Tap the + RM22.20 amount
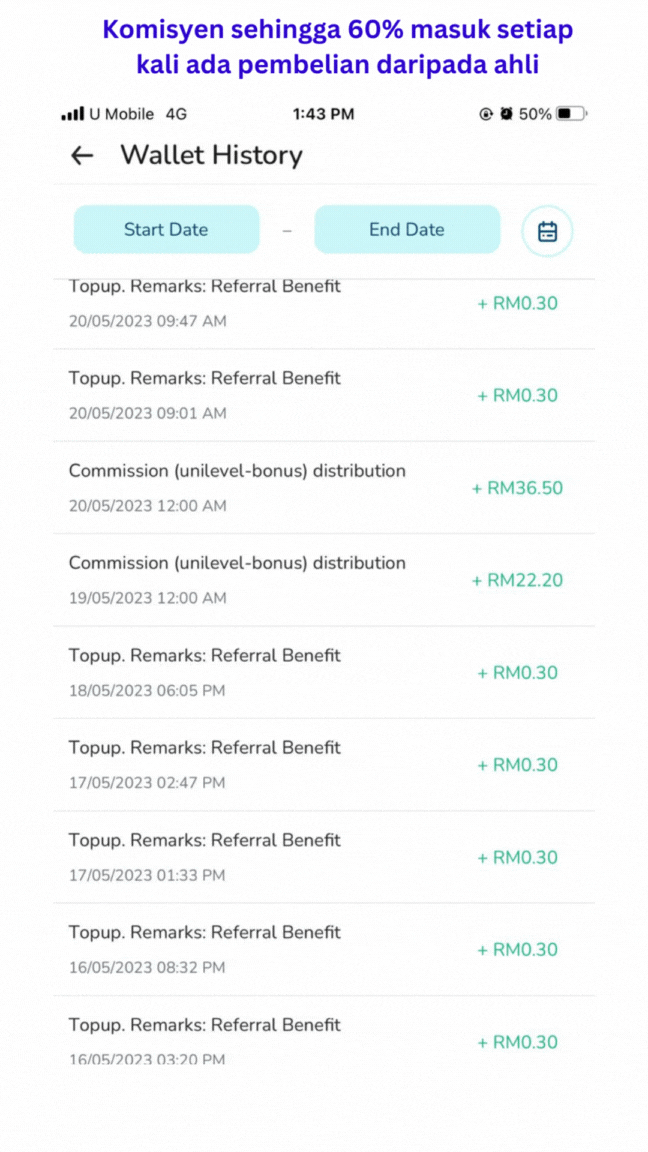Screen dimensions: 648x1152 (x=517, y=580)
